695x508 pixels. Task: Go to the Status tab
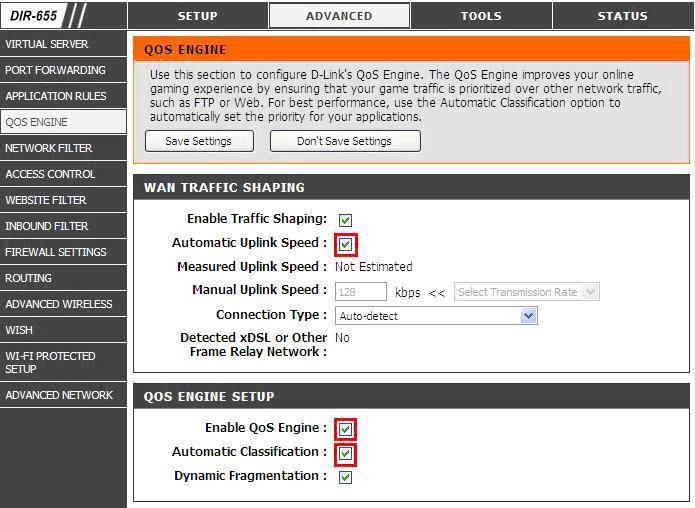pos(622,16)
